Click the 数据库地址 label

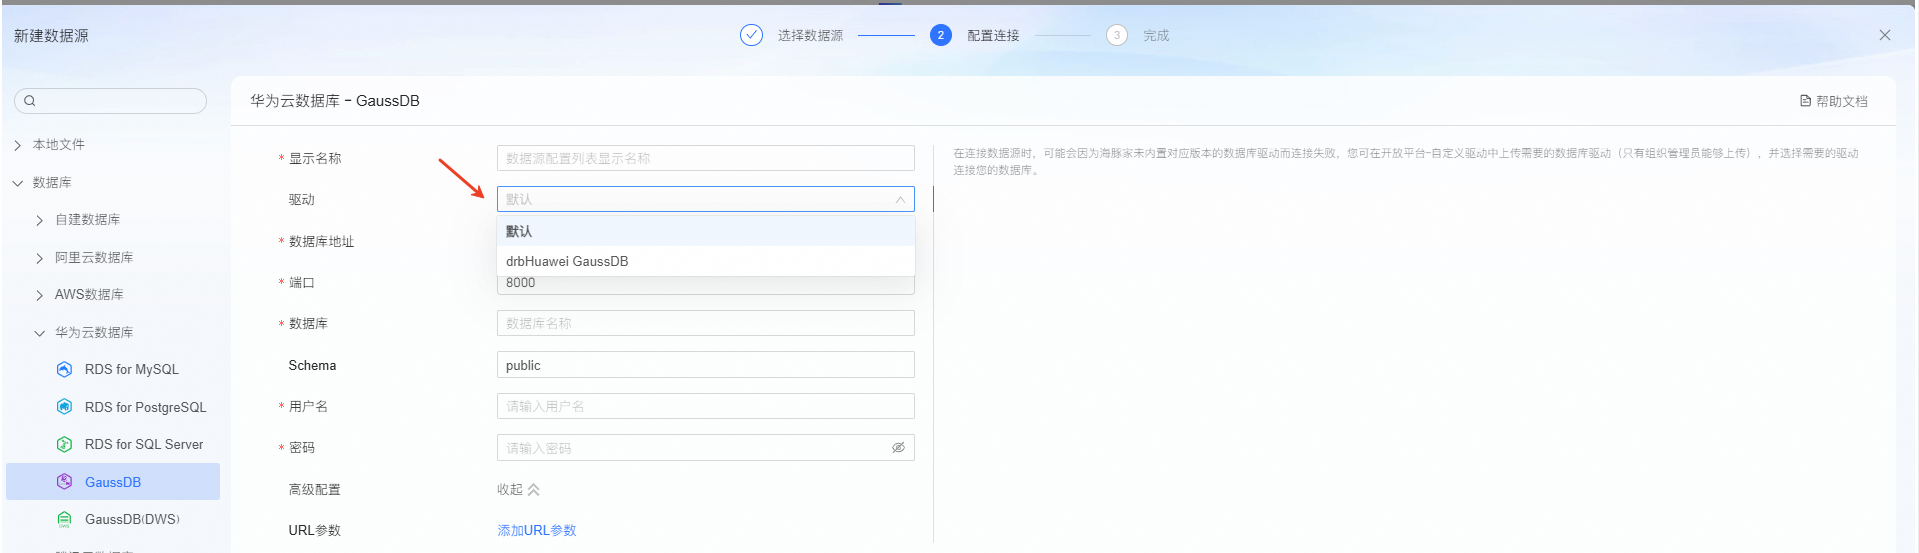[x=321, y=241]
